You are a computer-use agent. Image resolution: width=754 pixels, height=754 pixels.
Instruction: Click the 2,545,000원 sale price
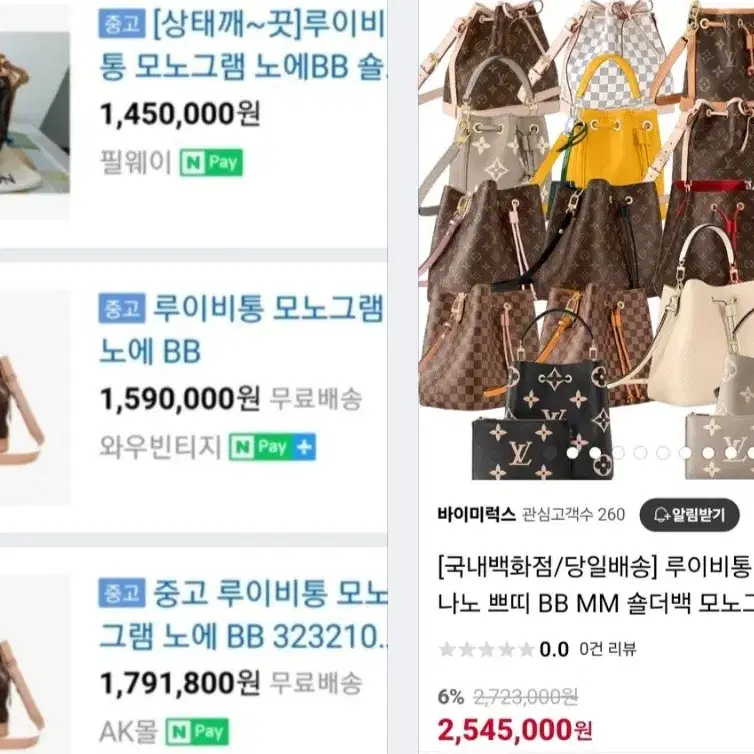[515, 730]
